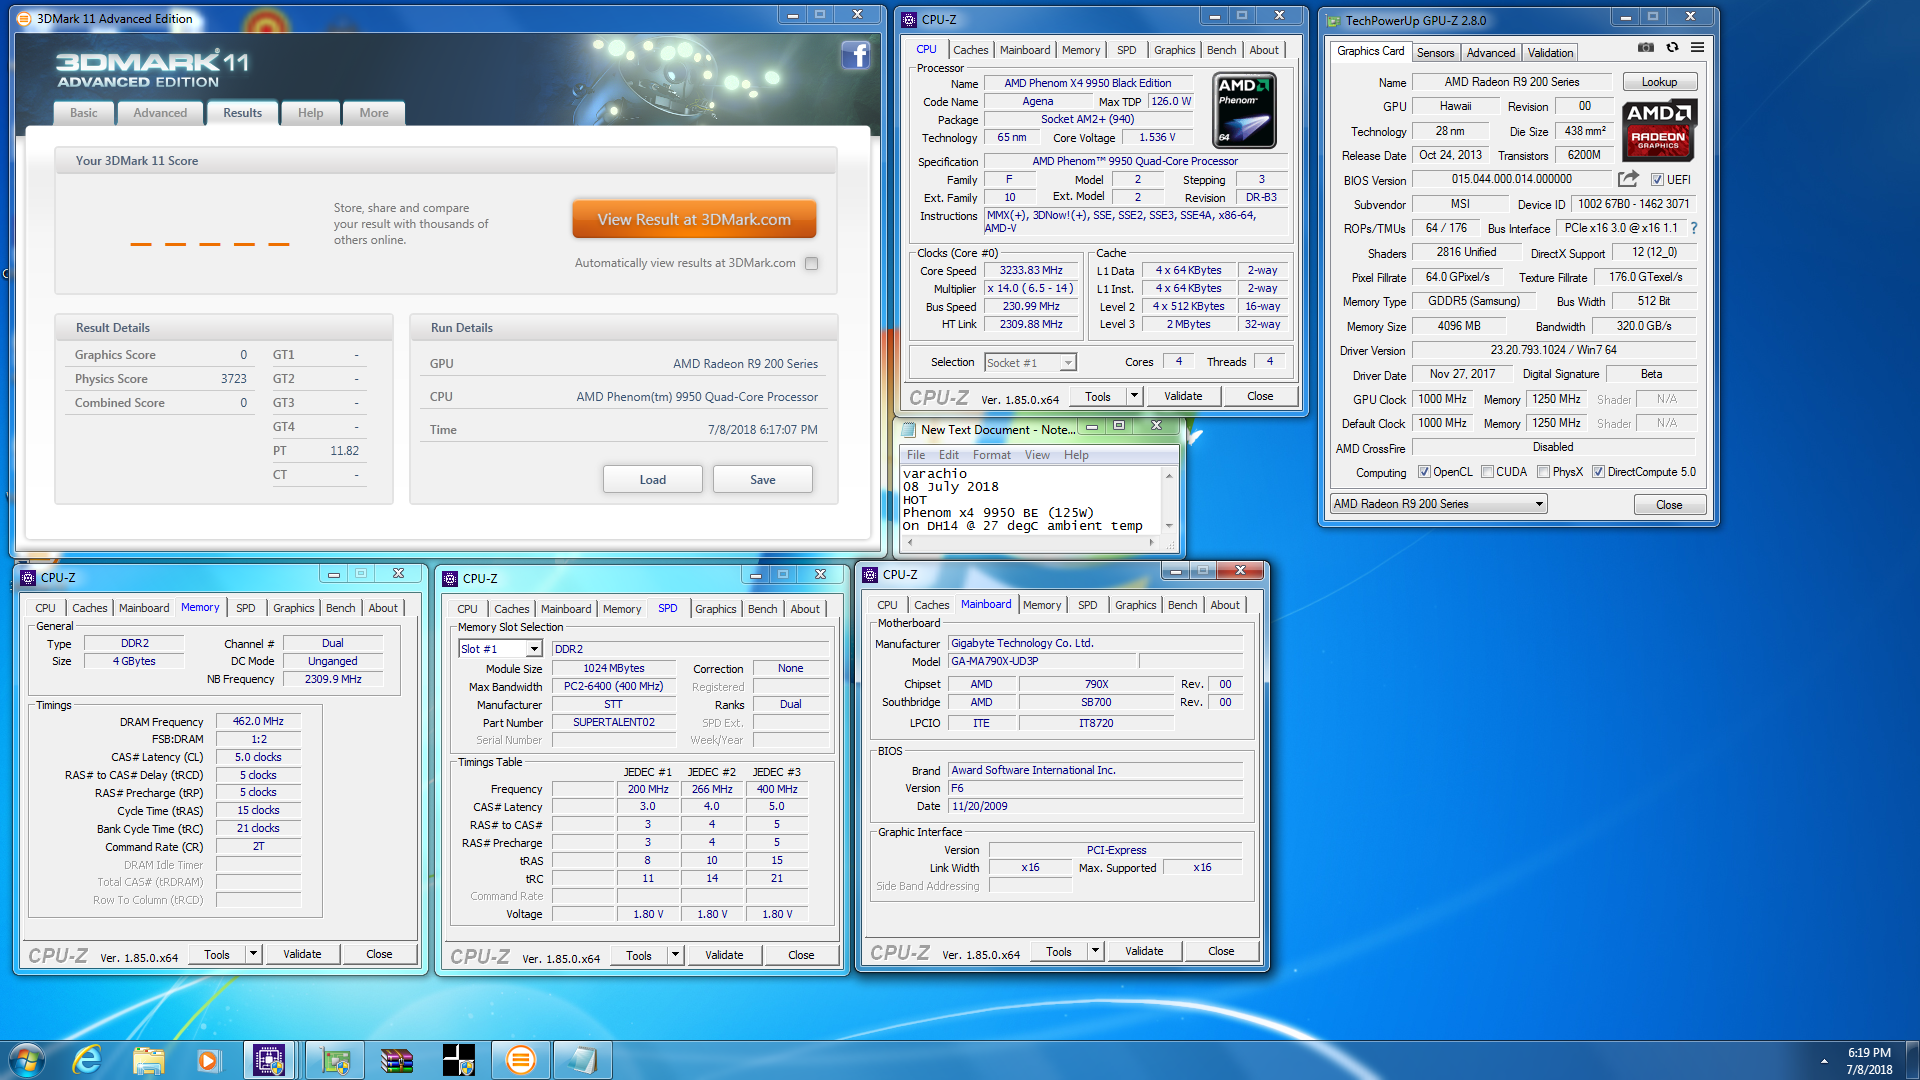Click View Result at 3DMark.com button
Screen dimensions: 1920x1080
click(694, 219)
